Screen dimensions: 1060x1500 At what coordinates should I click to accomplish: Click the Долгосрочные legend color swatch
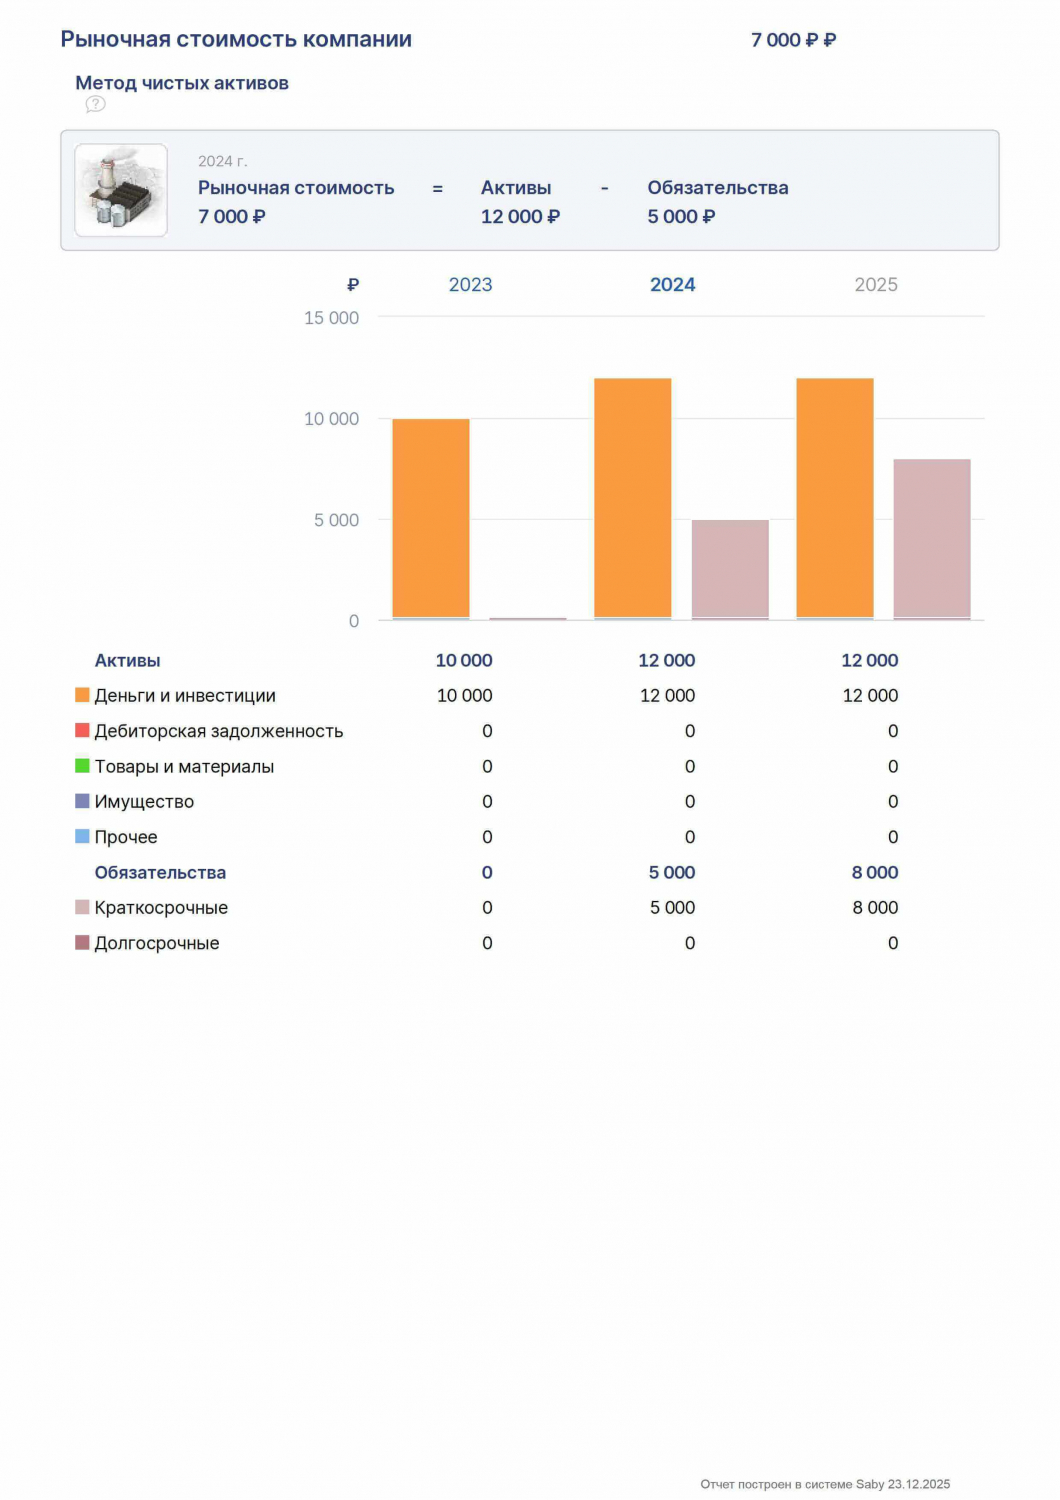click(82, 942)
